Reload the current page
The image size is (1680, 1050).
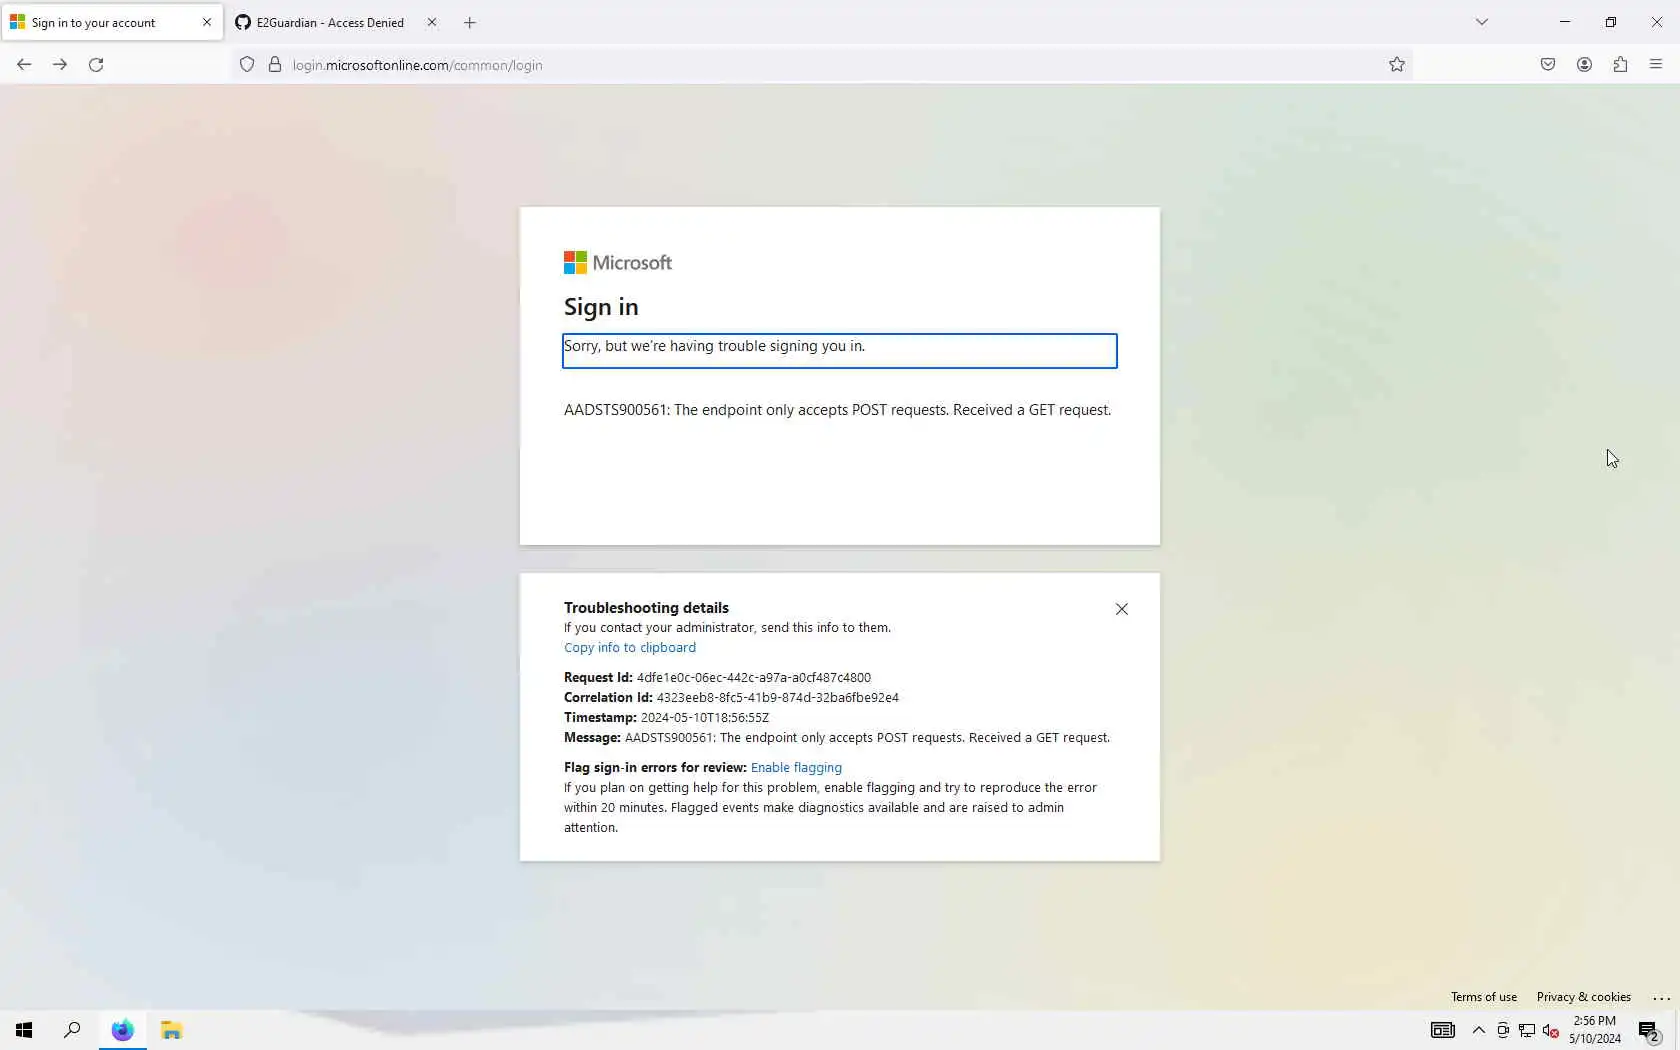96,65
